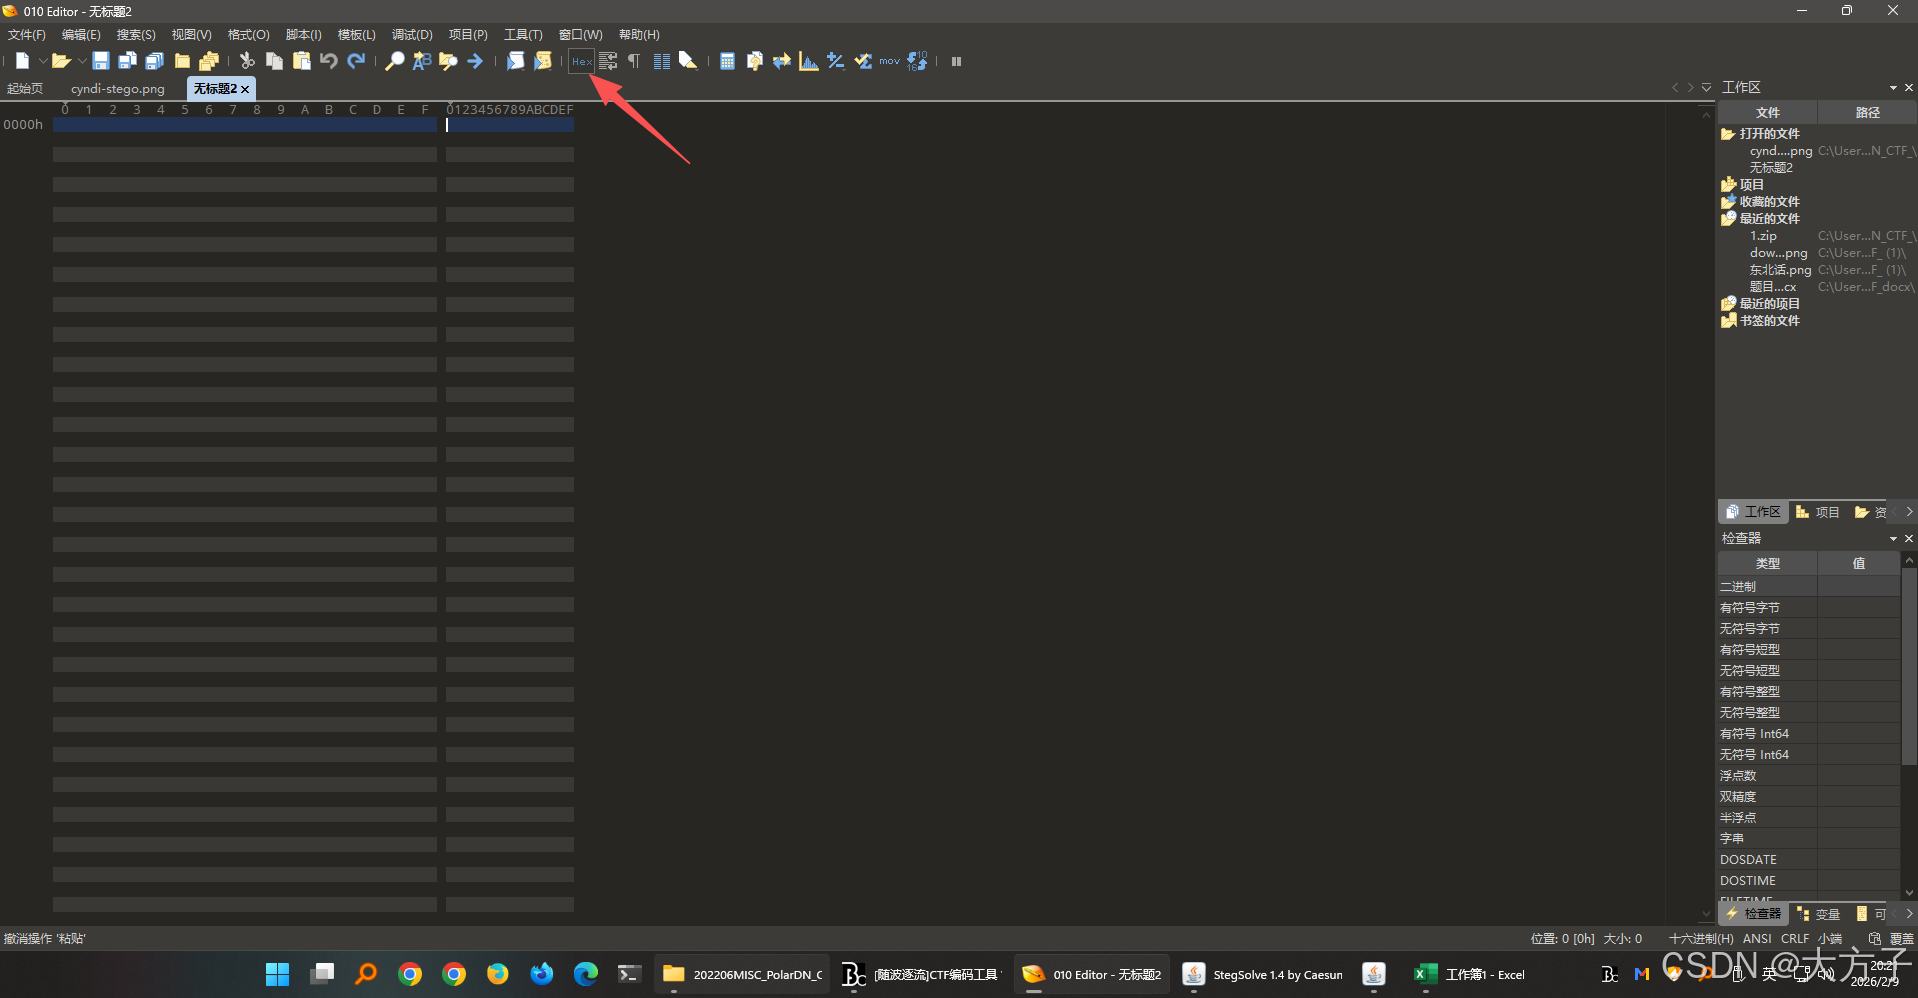1918x998 pixels.
Task: Click the mov disassembler icon
Action: (889, 61)
